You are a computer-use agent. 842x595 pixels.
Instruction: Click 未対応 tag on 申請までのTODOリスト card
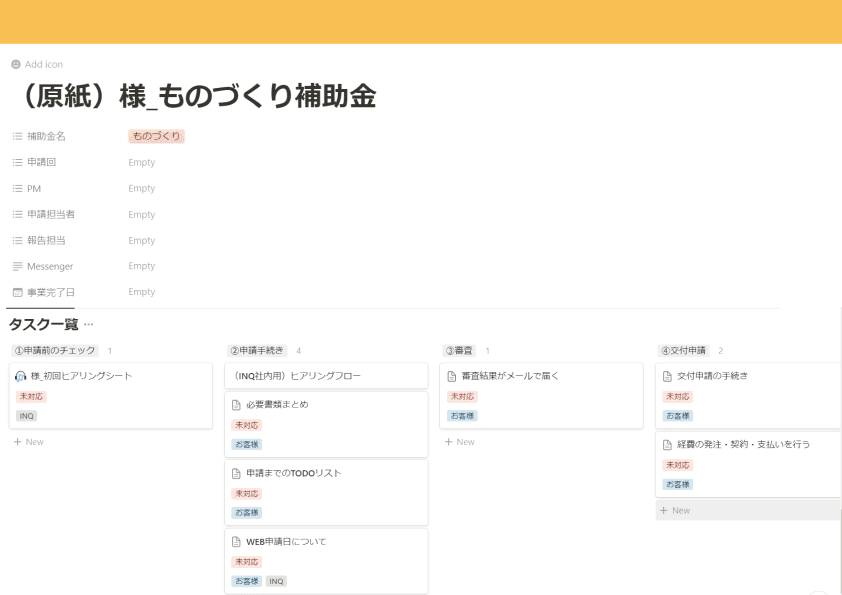246,494
